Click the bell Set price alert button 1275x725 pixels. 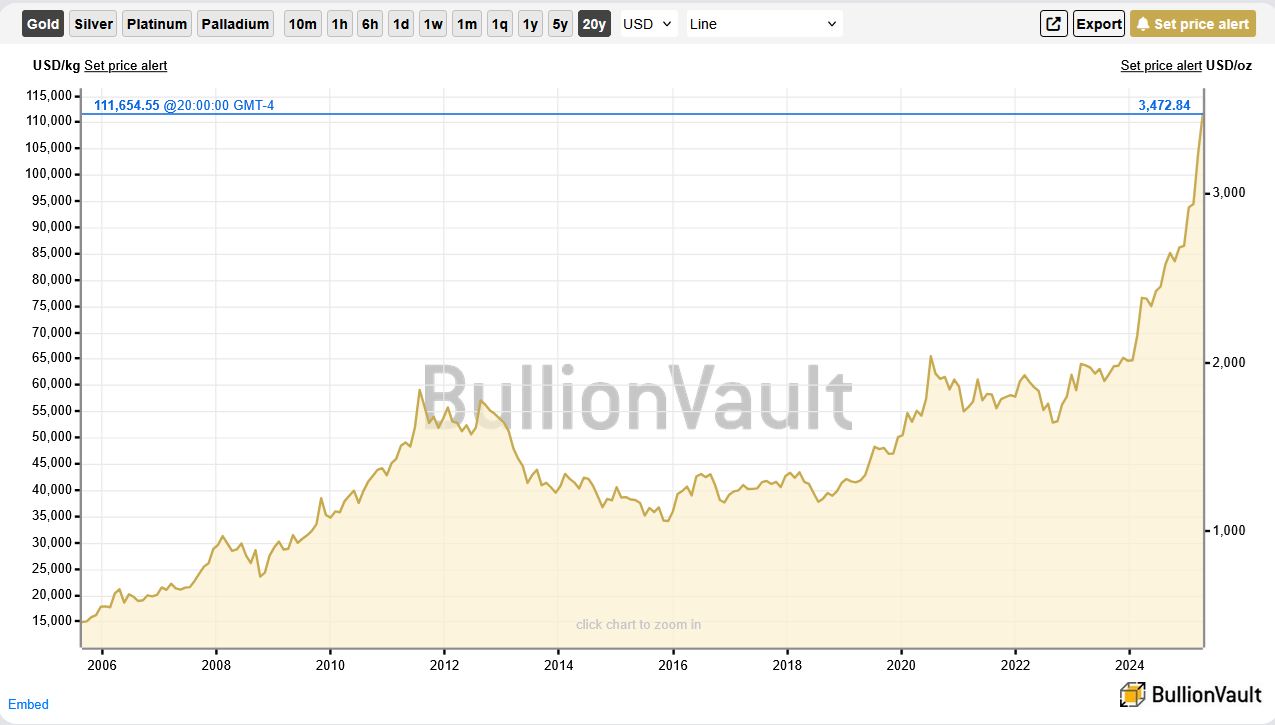tap(1192, 24)
